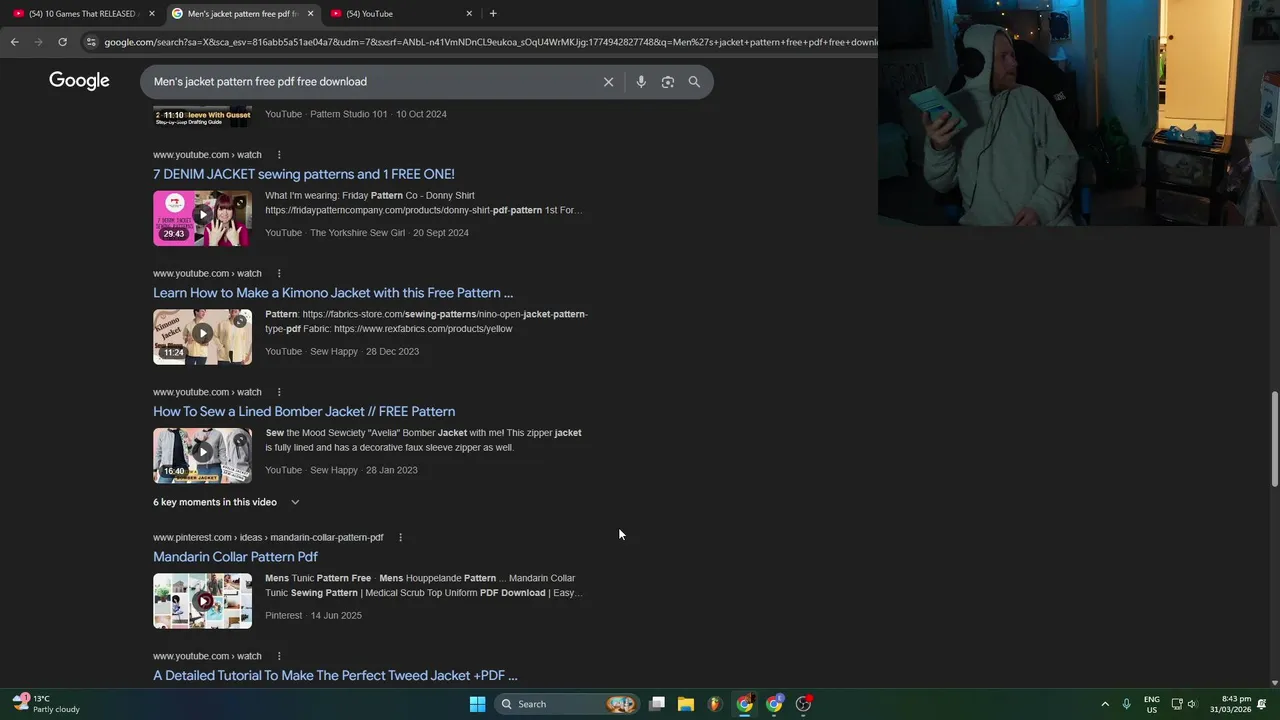
Task: Open How To Sew a Lined Bomber Jacket link
Action: [x=304, y=411]
